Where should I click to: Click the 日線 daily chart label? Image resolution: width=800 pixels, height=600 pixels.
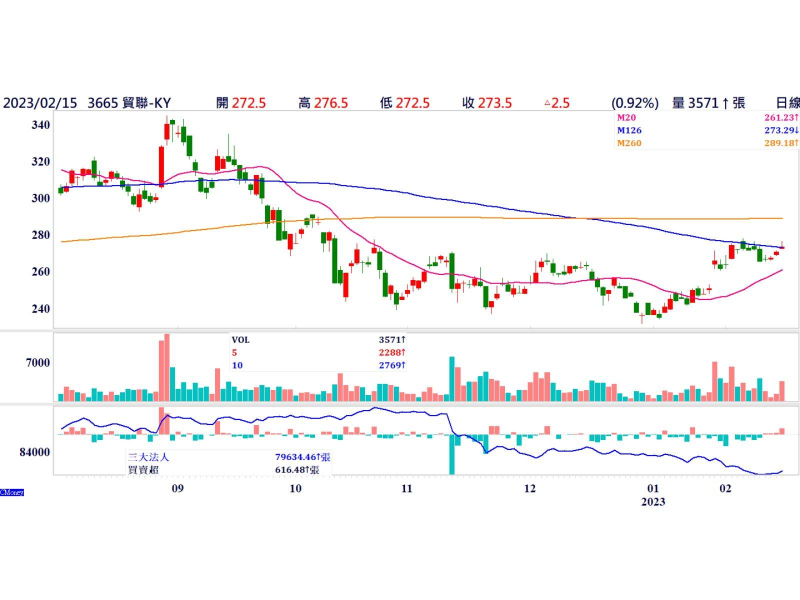[x=788, y=103]
